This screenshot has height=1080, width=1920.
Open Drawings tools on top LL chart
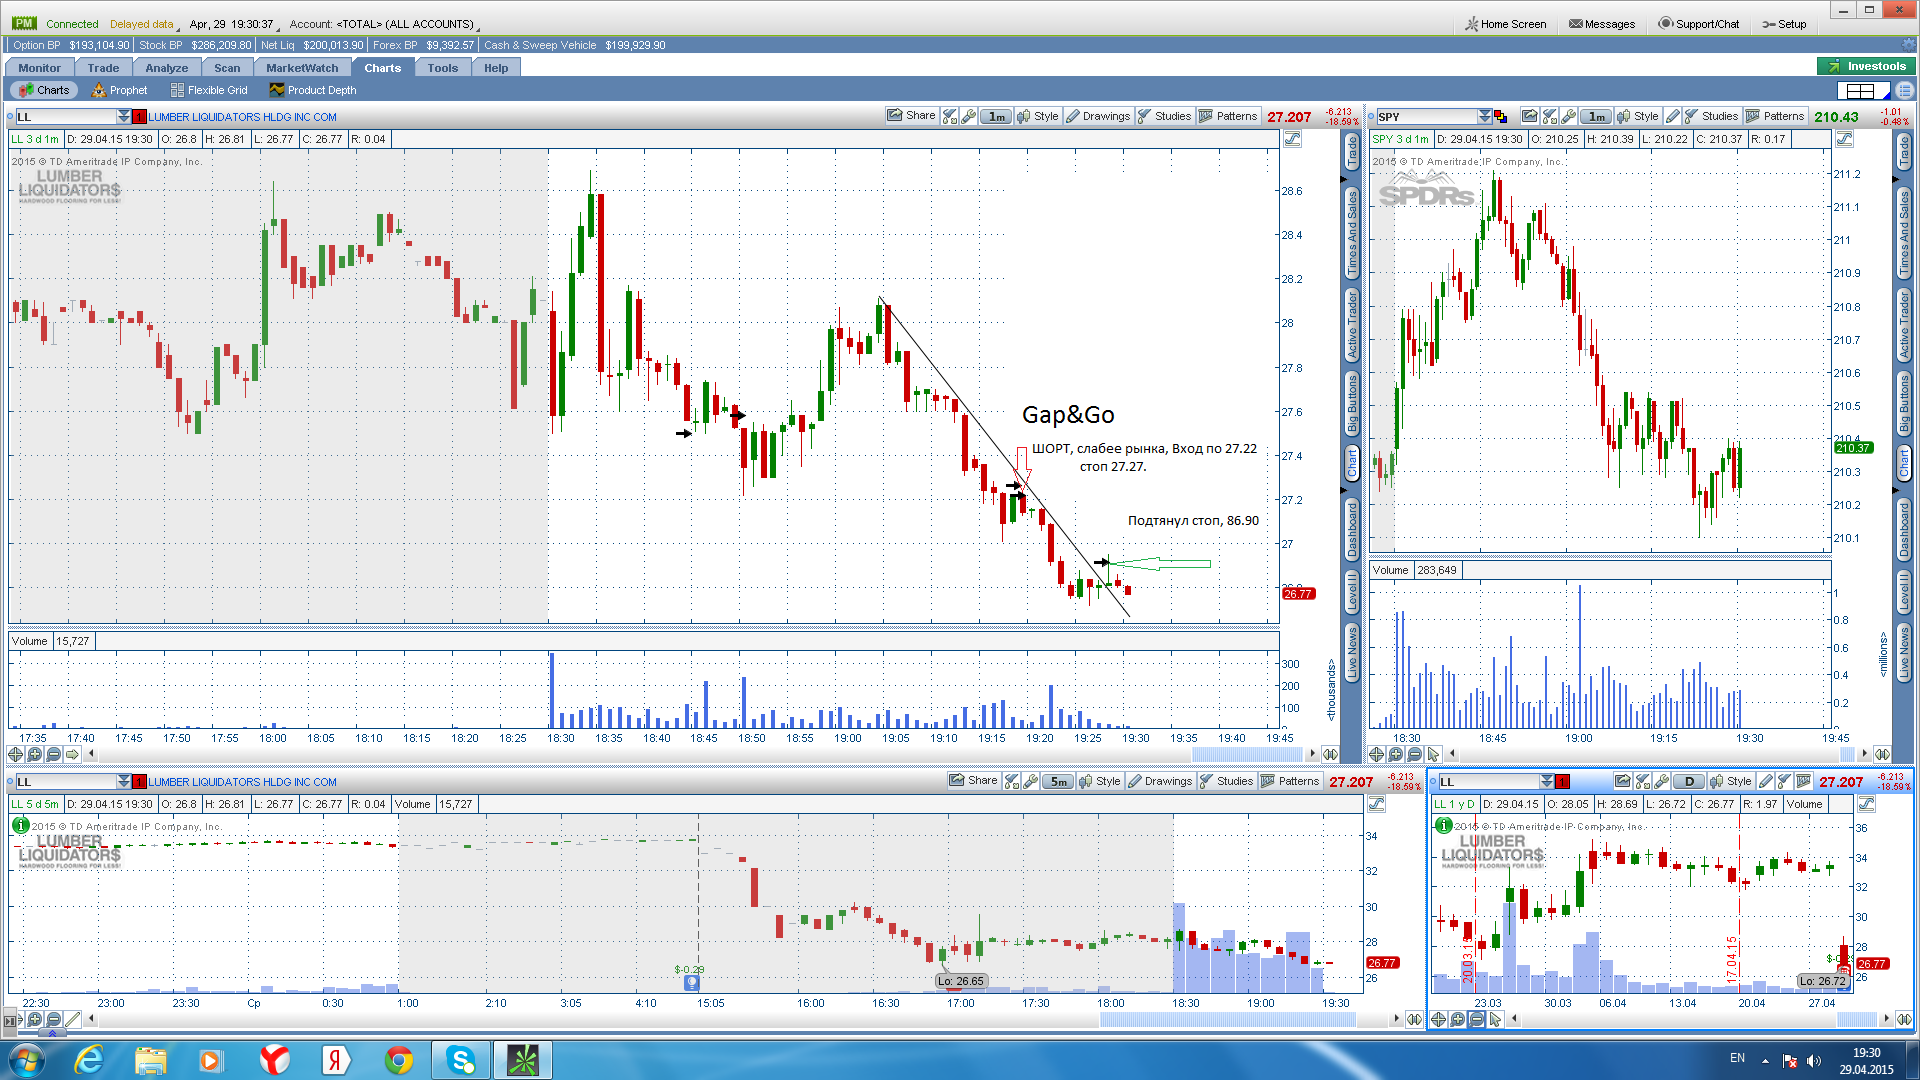1097,116
